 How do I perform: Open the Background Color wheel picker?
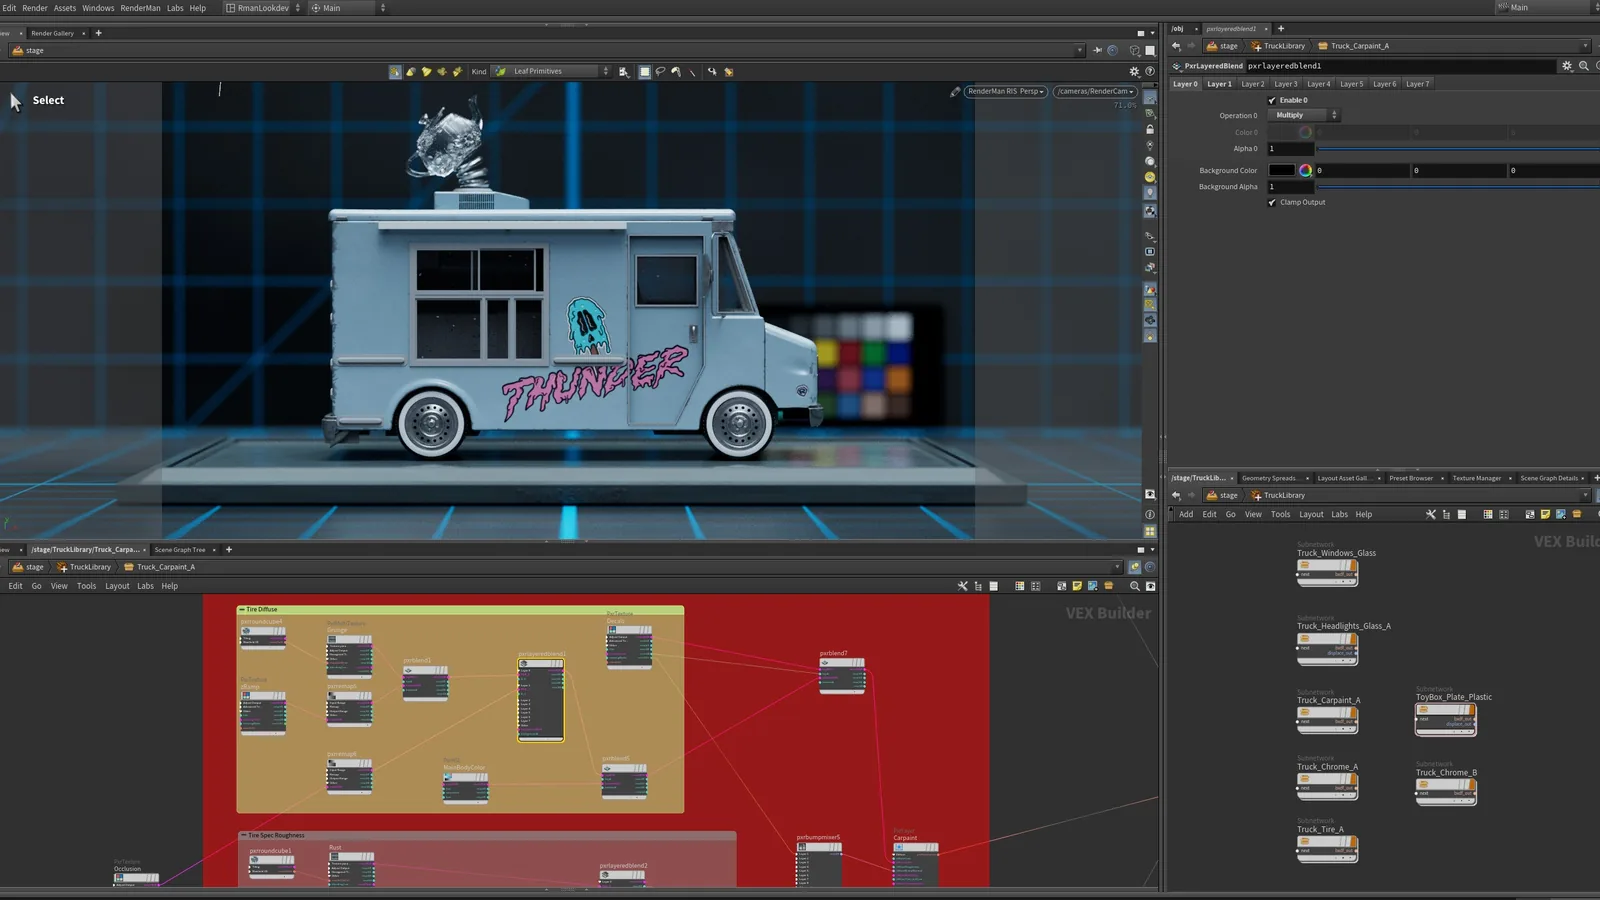[x=1305, y=171]
